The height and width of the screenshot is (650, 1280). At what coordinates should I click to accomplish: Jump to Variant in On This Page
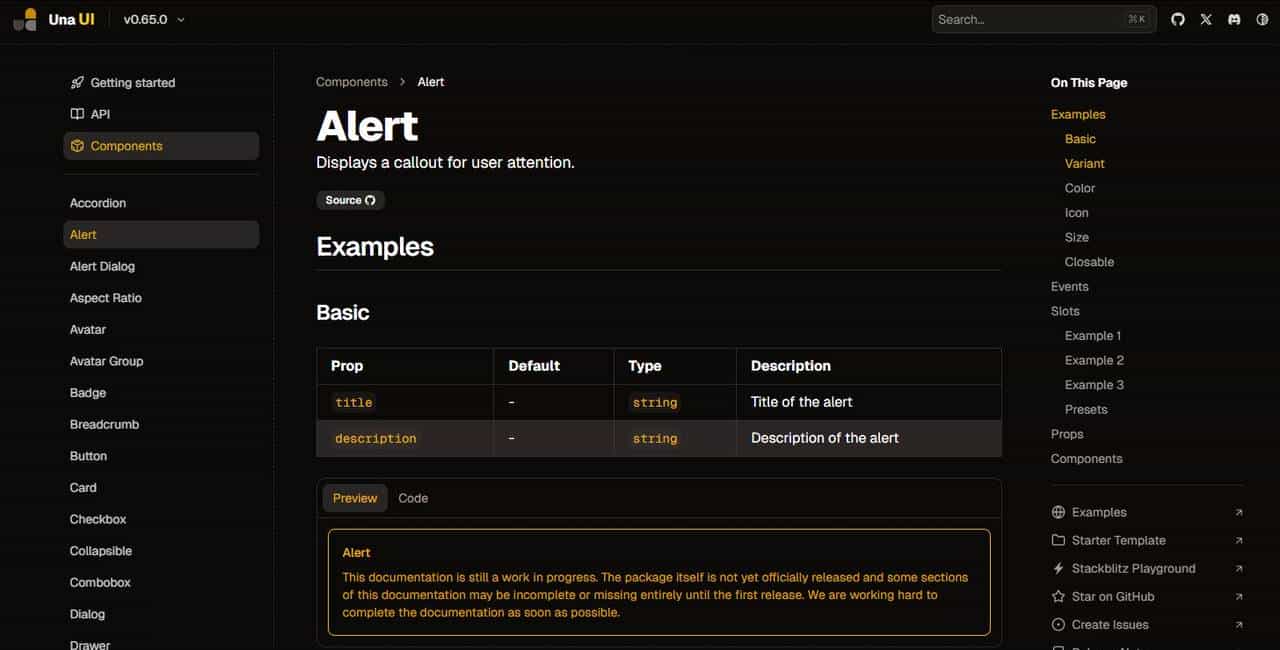point(1085,163)
